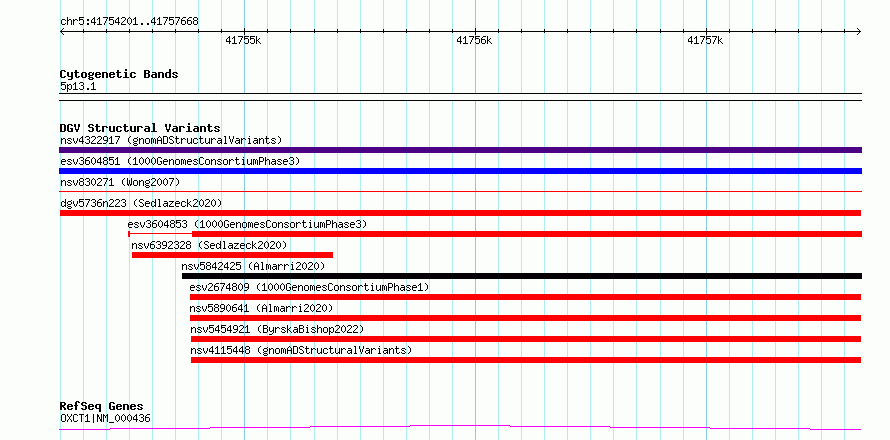
Task: Select the 5p13.1 band label
Action: [x=78, y=87]
